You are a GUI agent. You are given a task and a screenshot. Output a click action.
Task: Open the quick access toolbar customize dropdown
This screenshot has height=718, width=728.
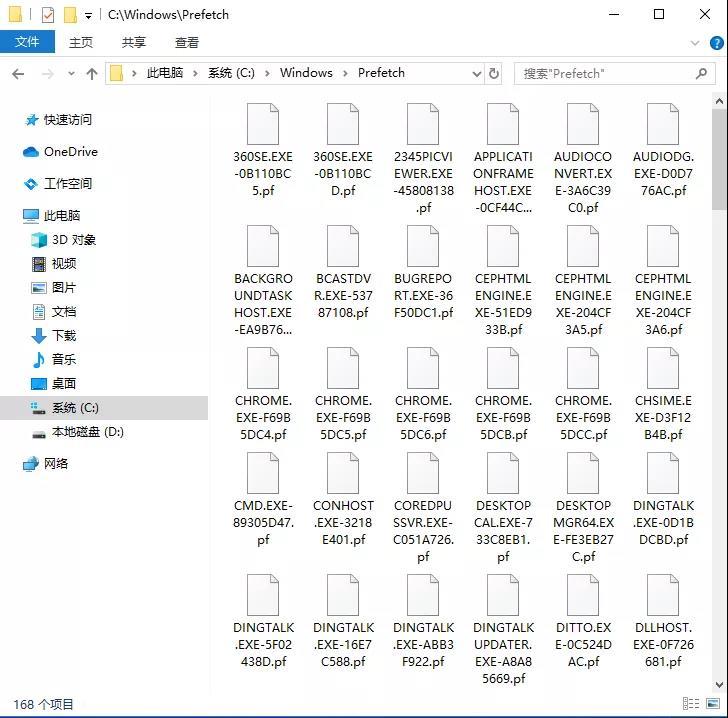tap(88, 16)
